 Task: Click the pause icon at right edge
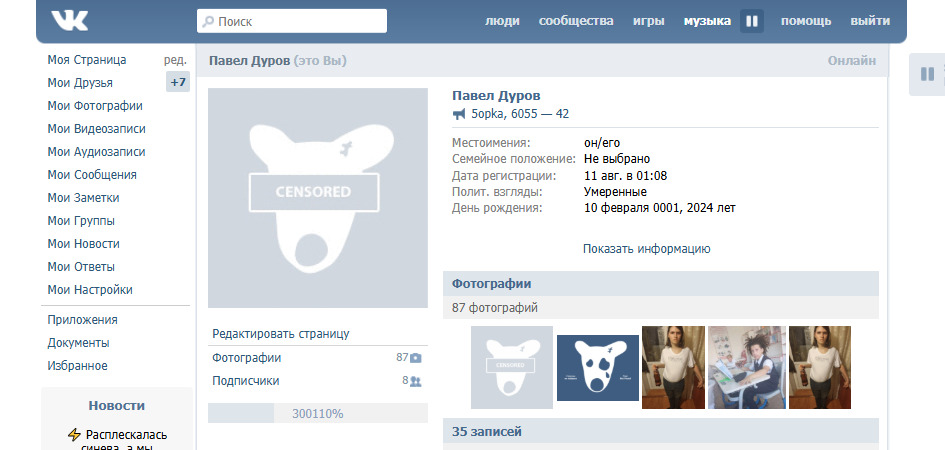pyautogui.click(x=928, y=74)
